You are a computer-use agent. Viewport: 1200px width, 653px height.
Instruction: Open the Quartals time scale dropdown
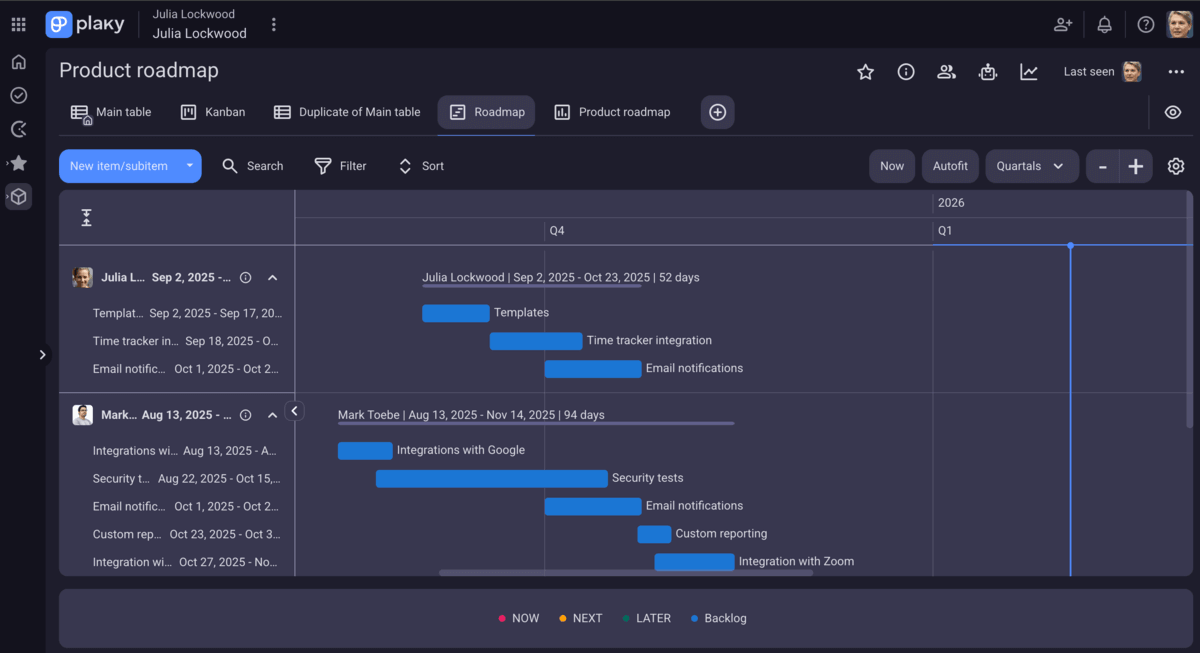1032,166
